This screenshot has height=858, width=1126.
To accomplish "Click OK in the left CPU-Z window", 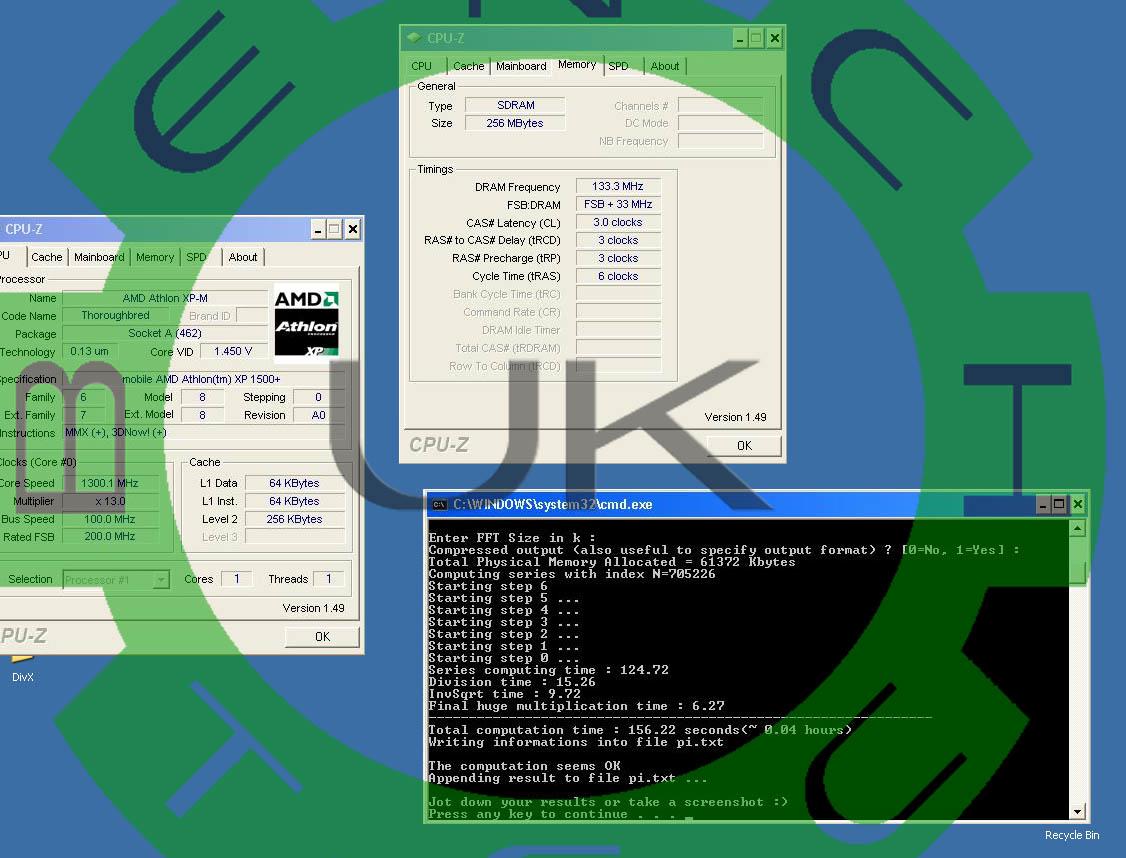I will (x=322, y=637).
